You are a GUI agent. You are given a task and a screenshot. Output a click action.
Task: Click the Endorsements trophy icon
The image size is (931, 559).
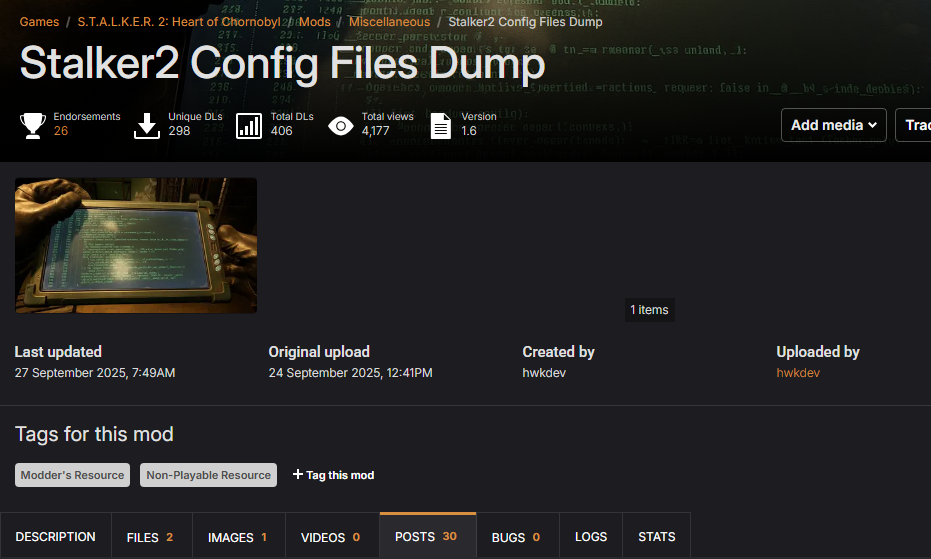[x=33, y=126]
